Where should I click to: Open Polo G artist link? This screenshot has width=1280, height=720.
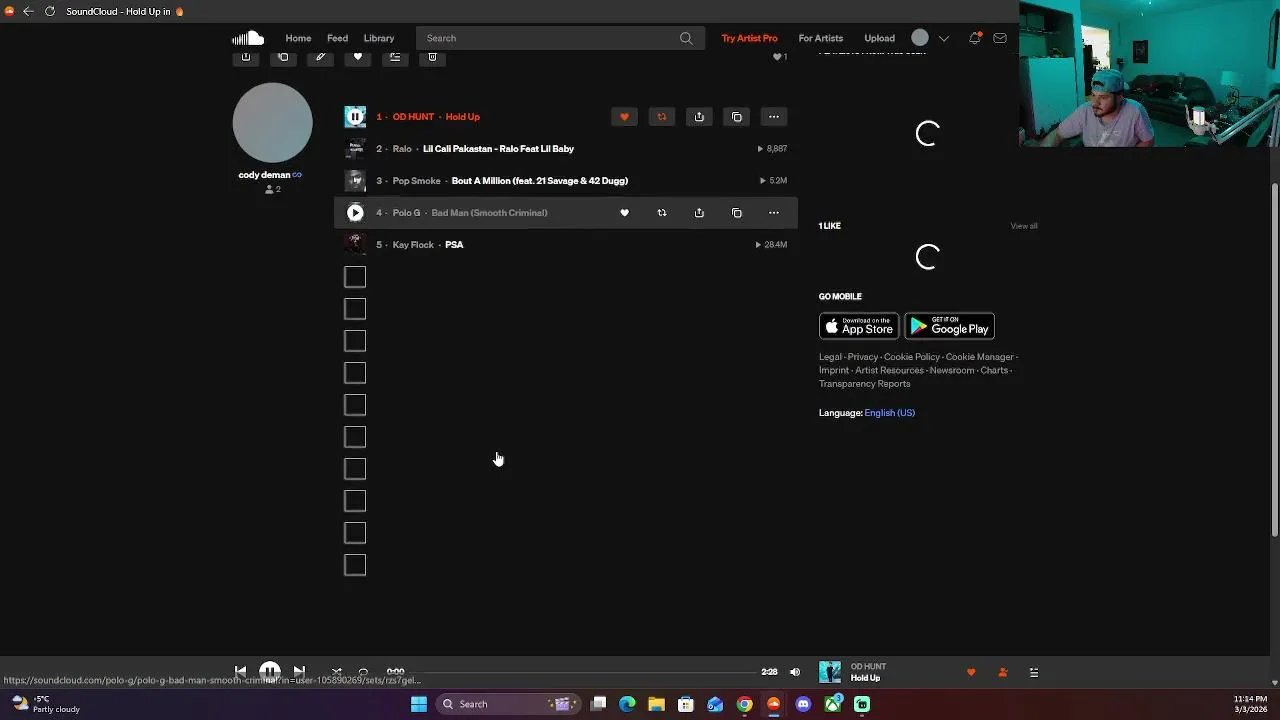[406, 213]
